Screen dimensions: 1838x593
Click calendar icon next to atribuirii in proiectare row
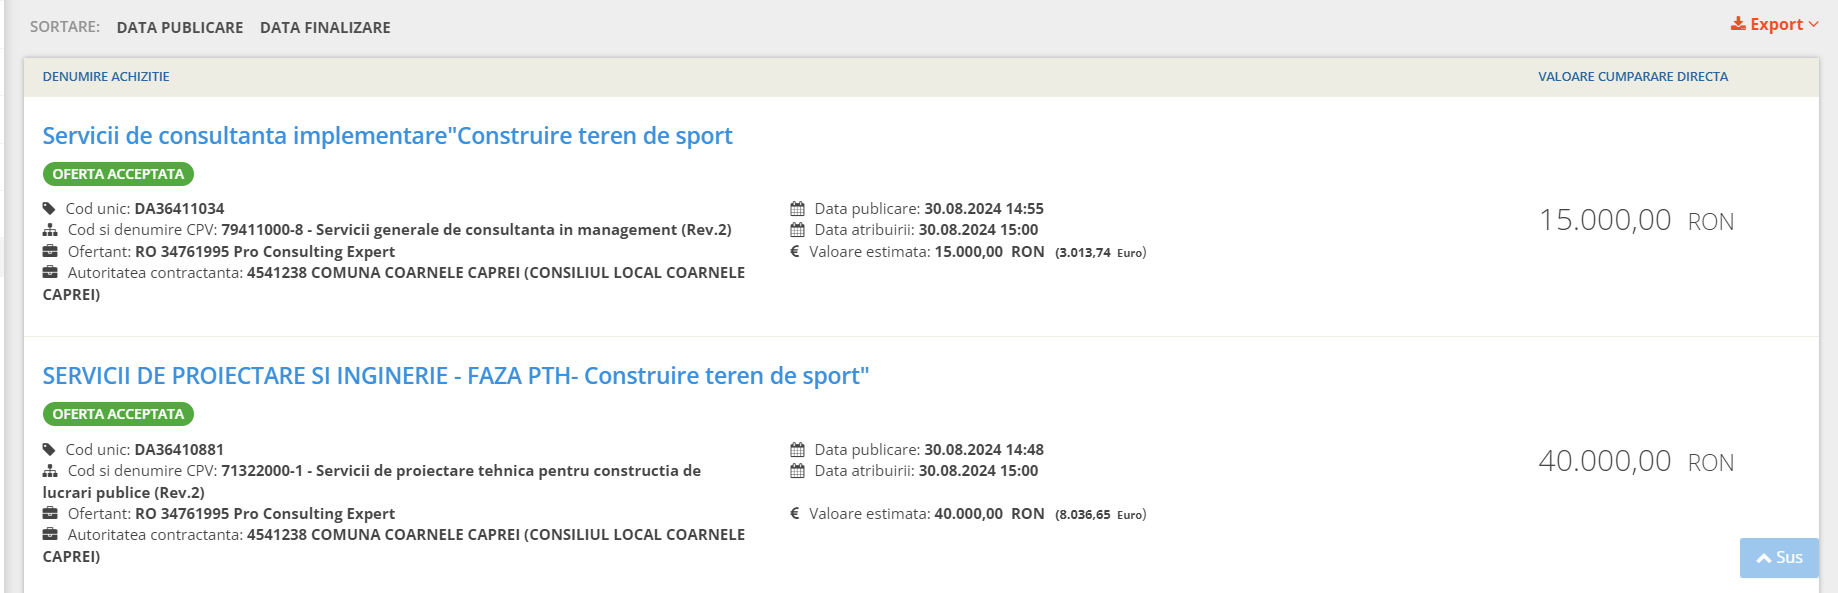click(x=797, y=471)
